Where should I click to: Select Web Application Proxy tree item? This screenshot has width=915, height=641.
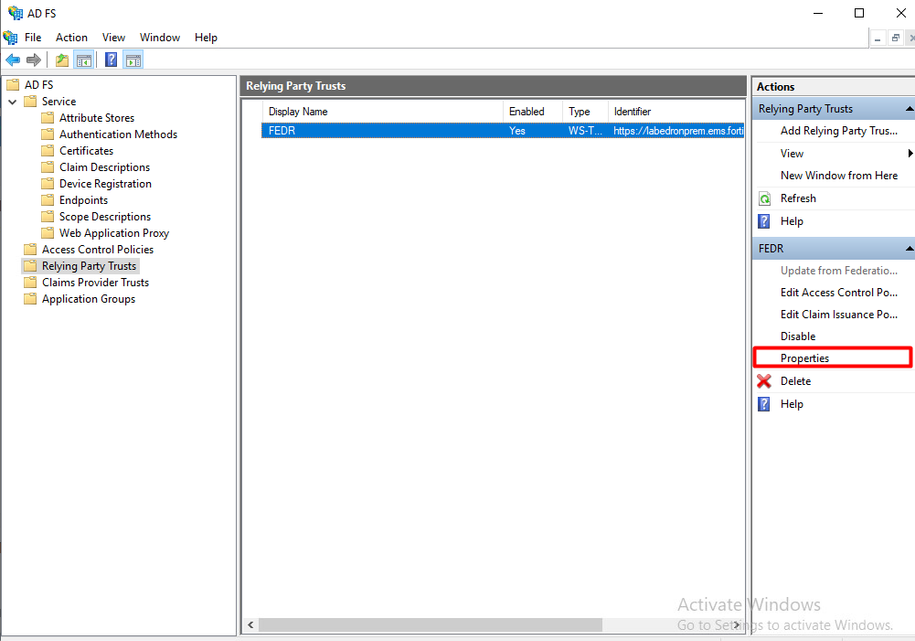114,233
